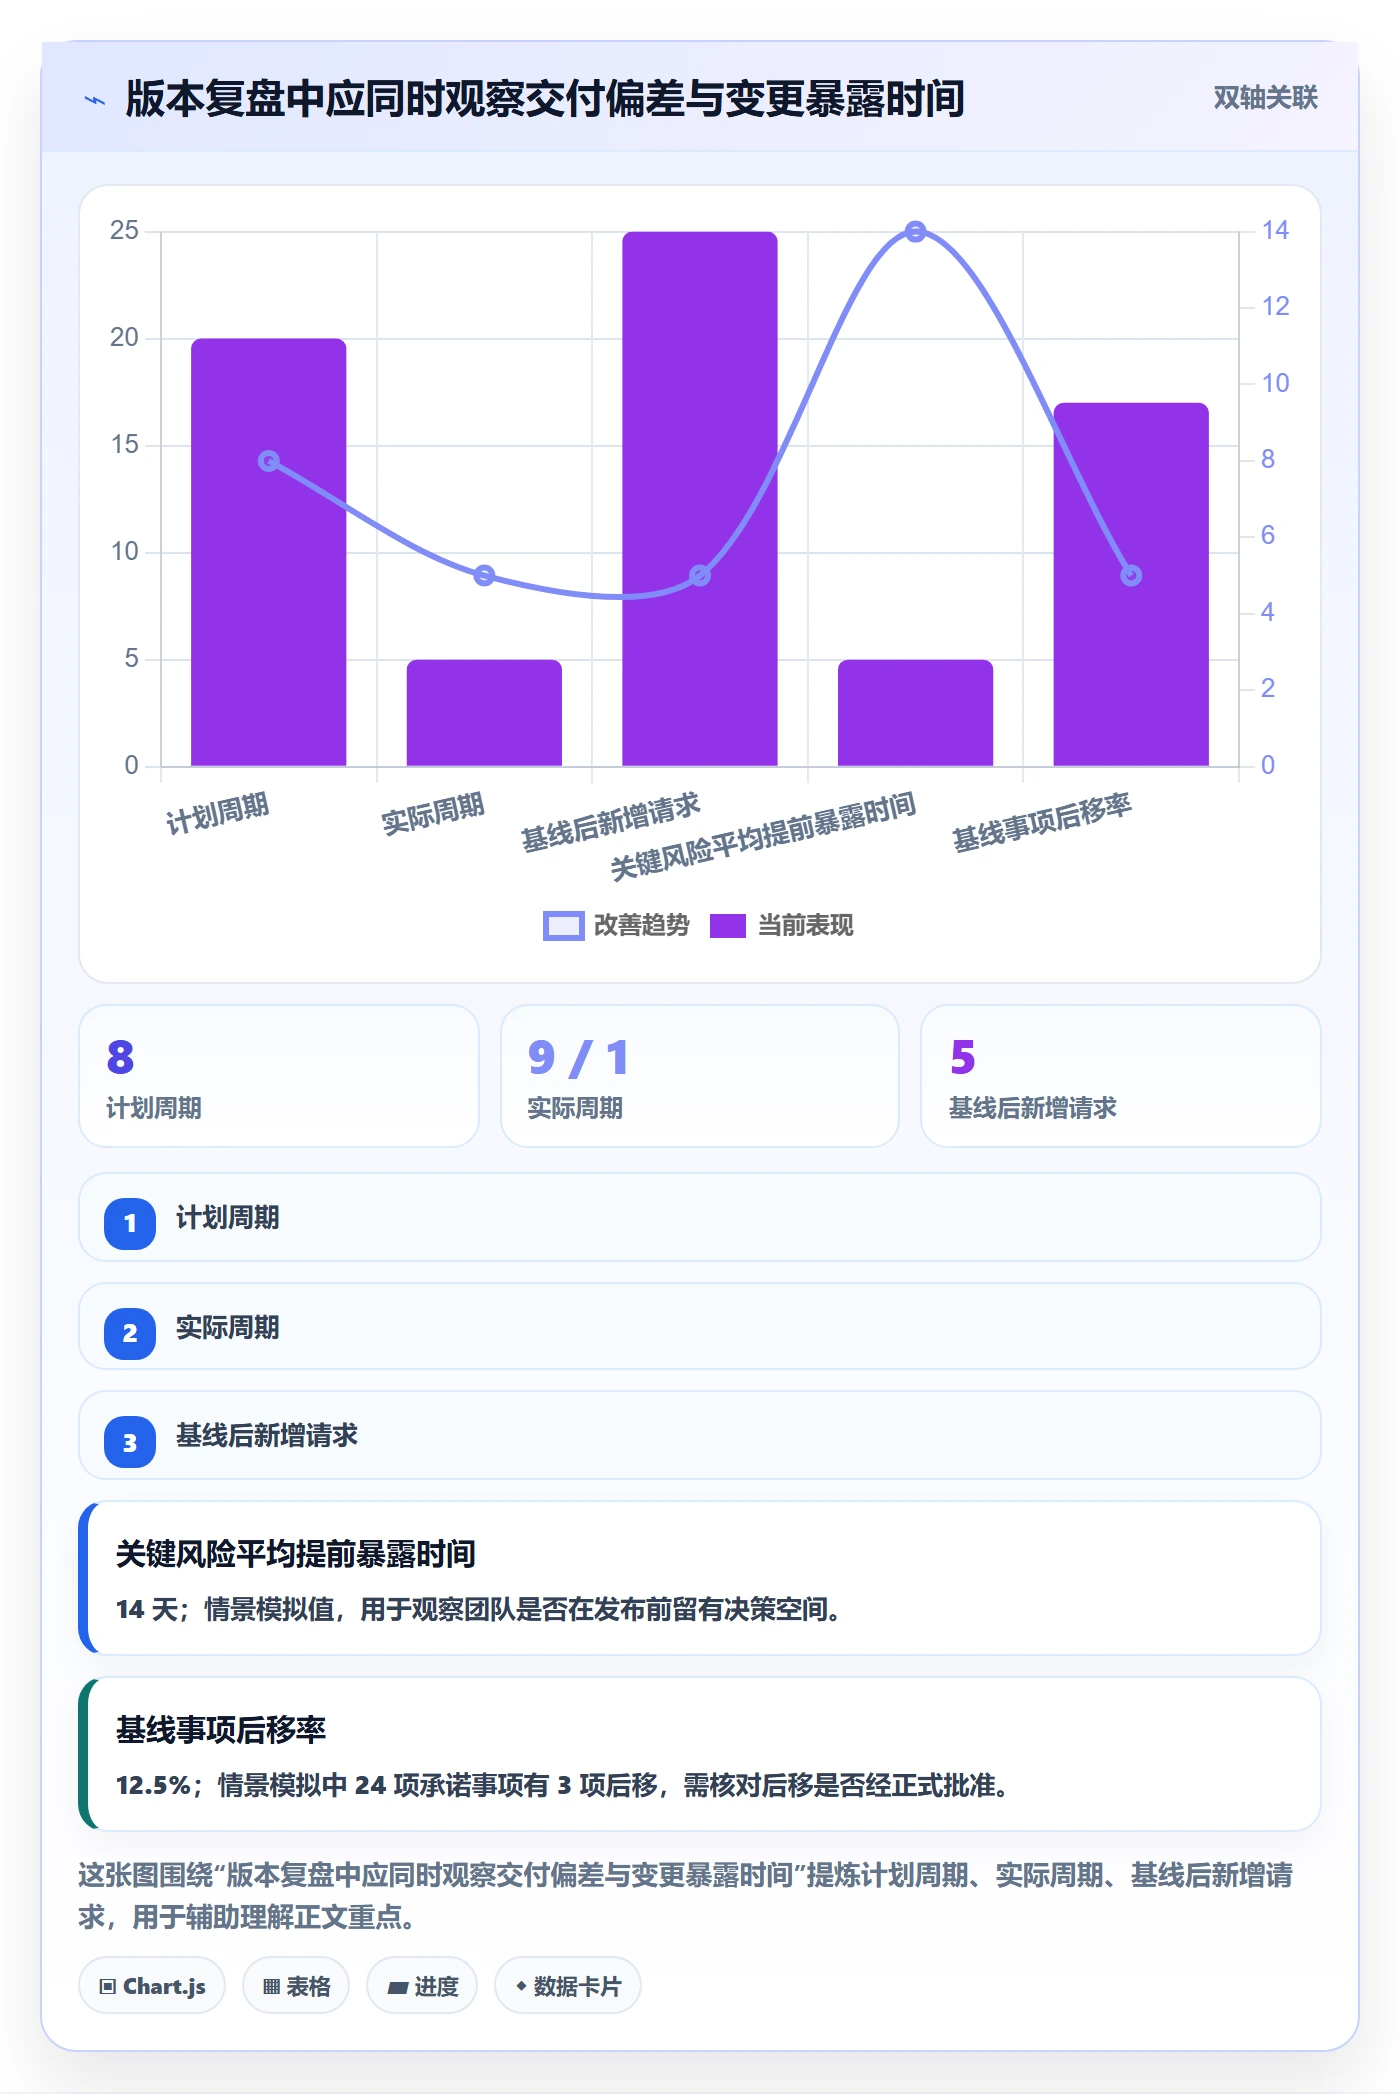The image size is (1400, 2094).
Task: Click the line point over 基线事项后移率 bar
Action: [x=1131, y=575]
